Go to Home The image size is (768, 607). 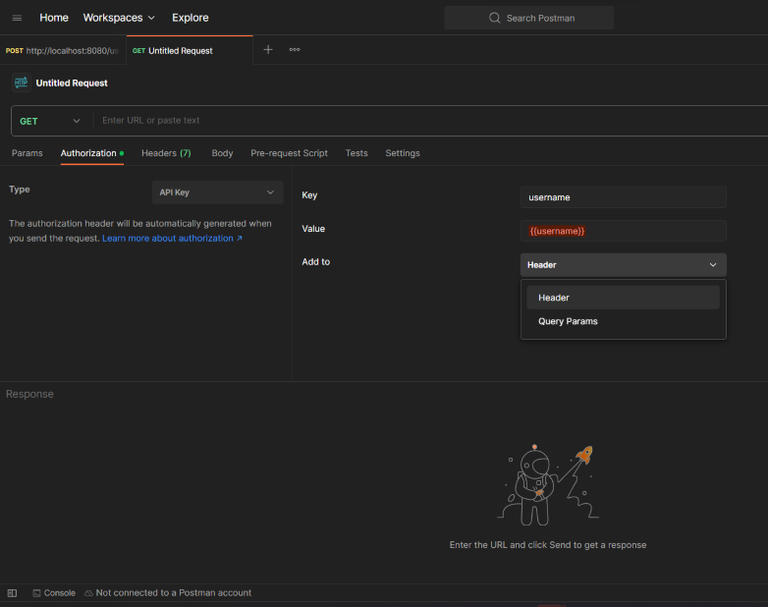click(x=54, y=18)
